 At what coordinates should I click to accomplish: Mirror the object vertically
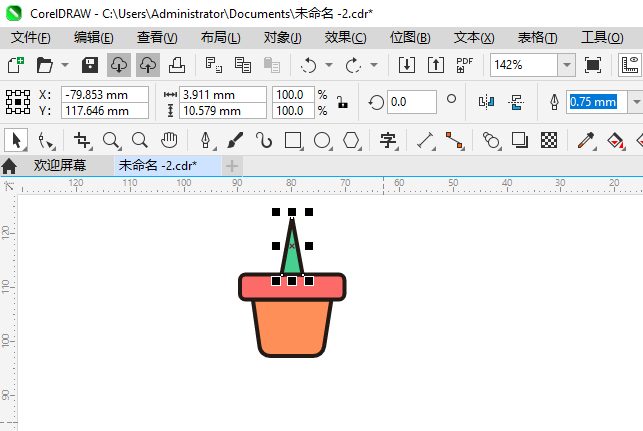click(515, 102)
